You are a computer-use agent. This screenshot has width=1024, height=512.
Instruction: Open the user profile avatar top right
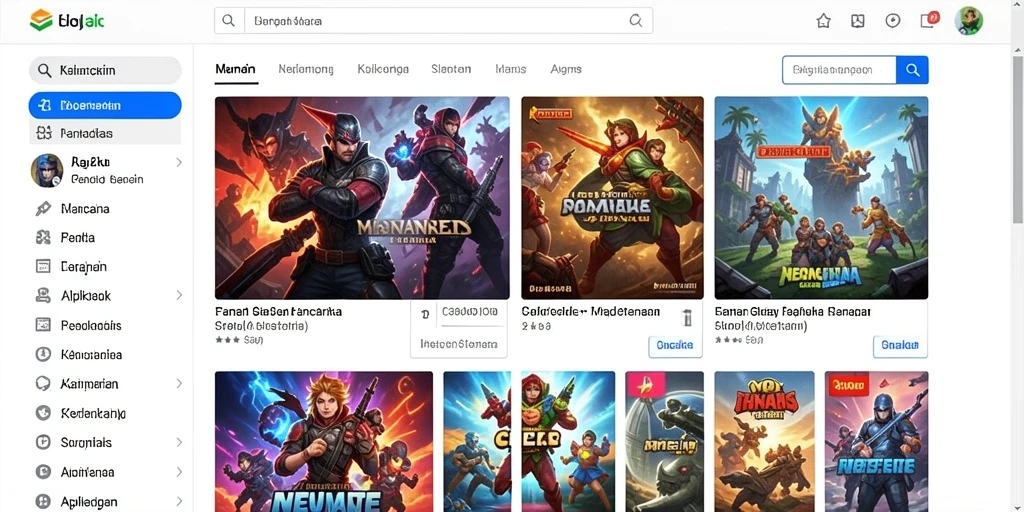coord(968,21)
